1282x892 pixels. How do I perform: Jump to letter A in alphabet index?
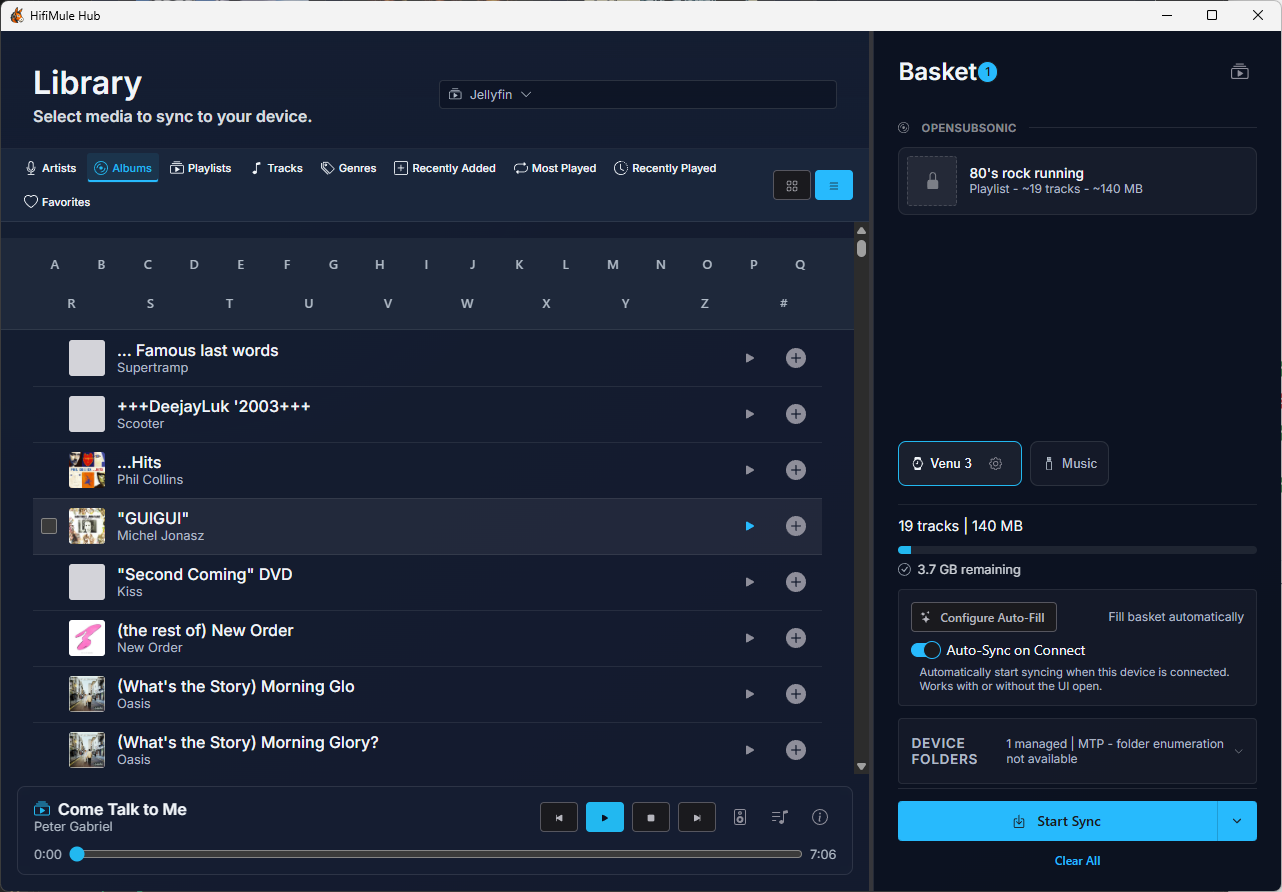[55, 265]
